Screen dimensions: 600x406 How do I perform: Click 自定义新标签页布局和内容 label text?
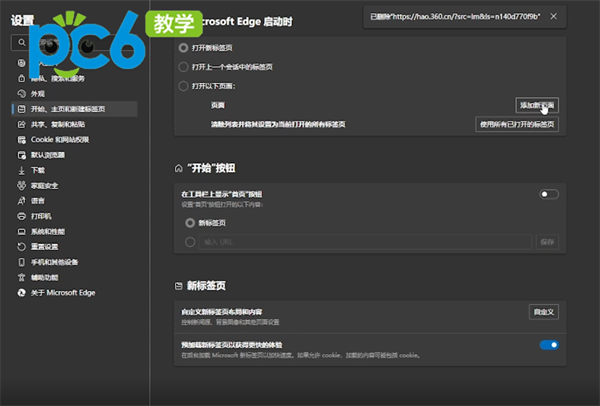click(222, 312)
